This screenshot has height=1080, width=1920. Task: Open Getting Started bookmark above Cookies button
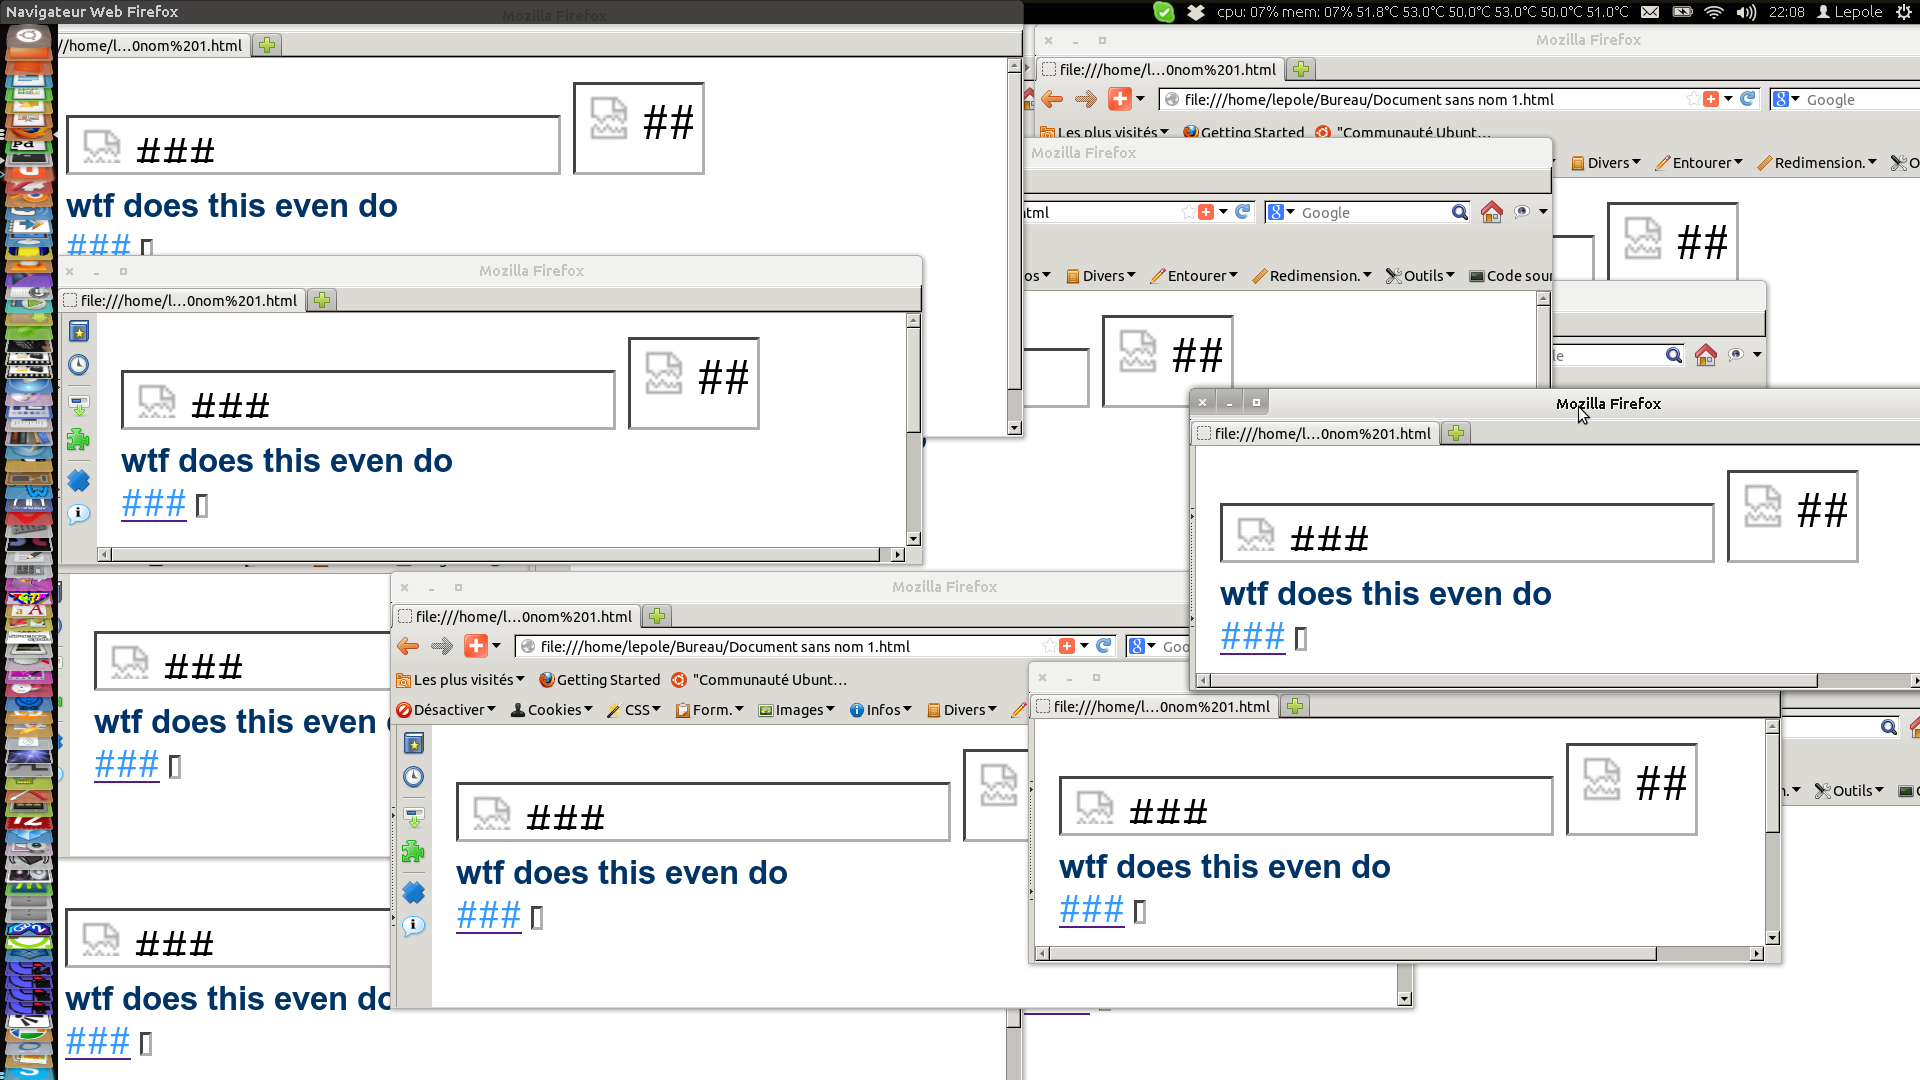[x=600, y=680]
